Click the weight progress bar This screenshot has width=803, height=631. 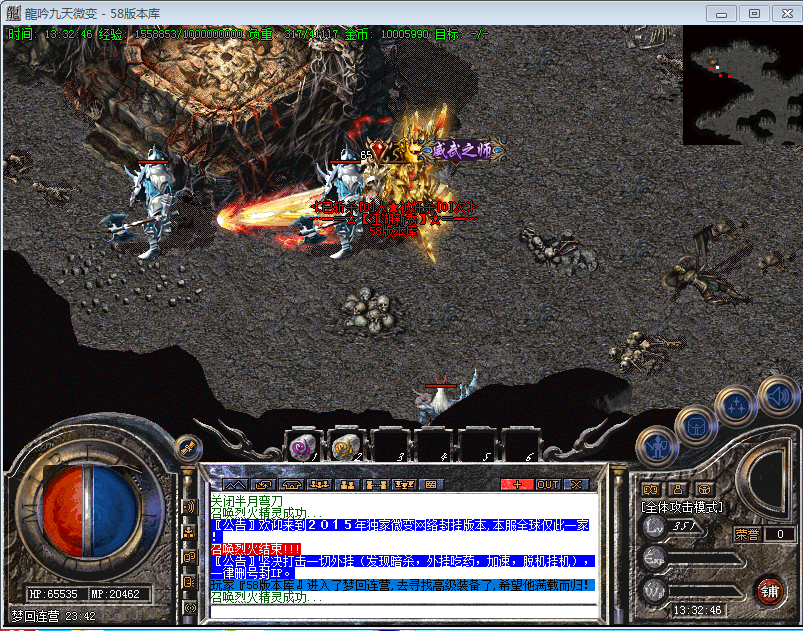point(706,592)
